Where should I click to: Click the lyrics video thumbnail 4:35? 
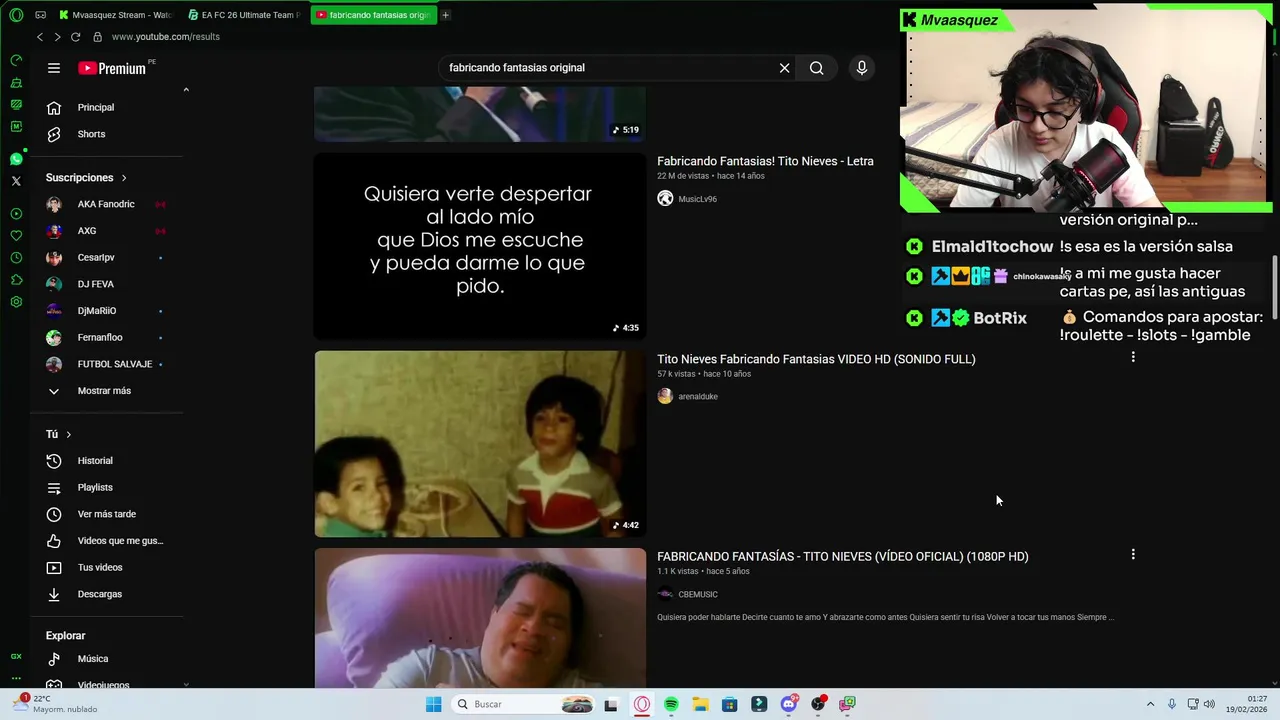pos(480,246)
